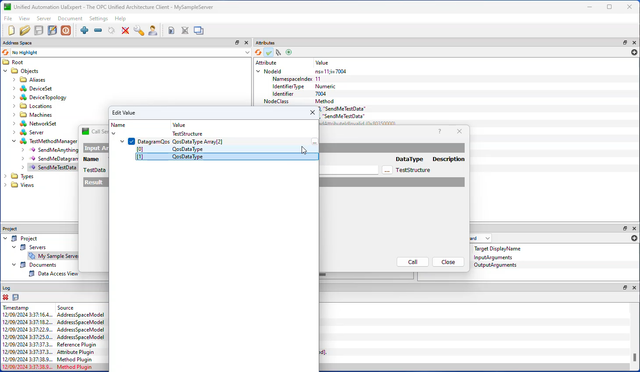
Task: Click the red X disconnect icon
Action: click(x=125, y=31)
